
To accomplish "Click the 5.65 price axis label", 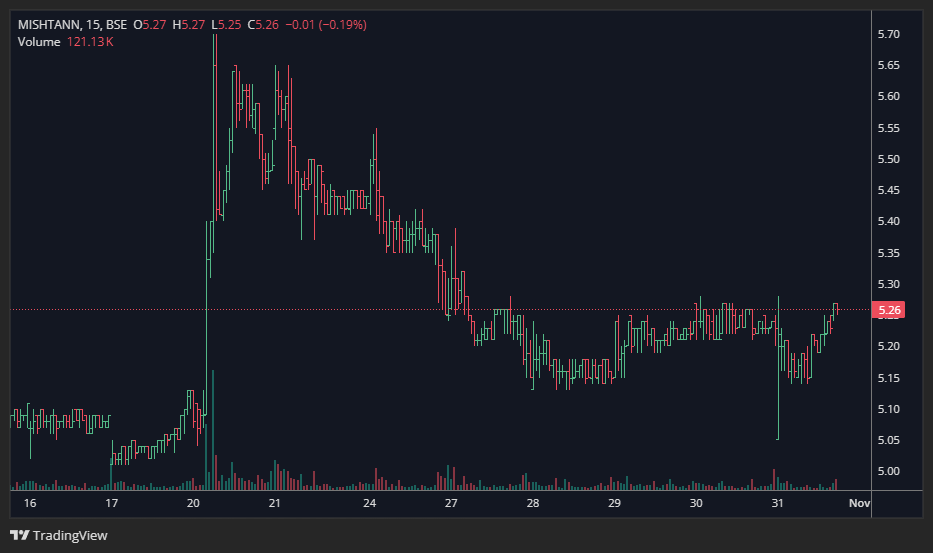I will [888, 65].
